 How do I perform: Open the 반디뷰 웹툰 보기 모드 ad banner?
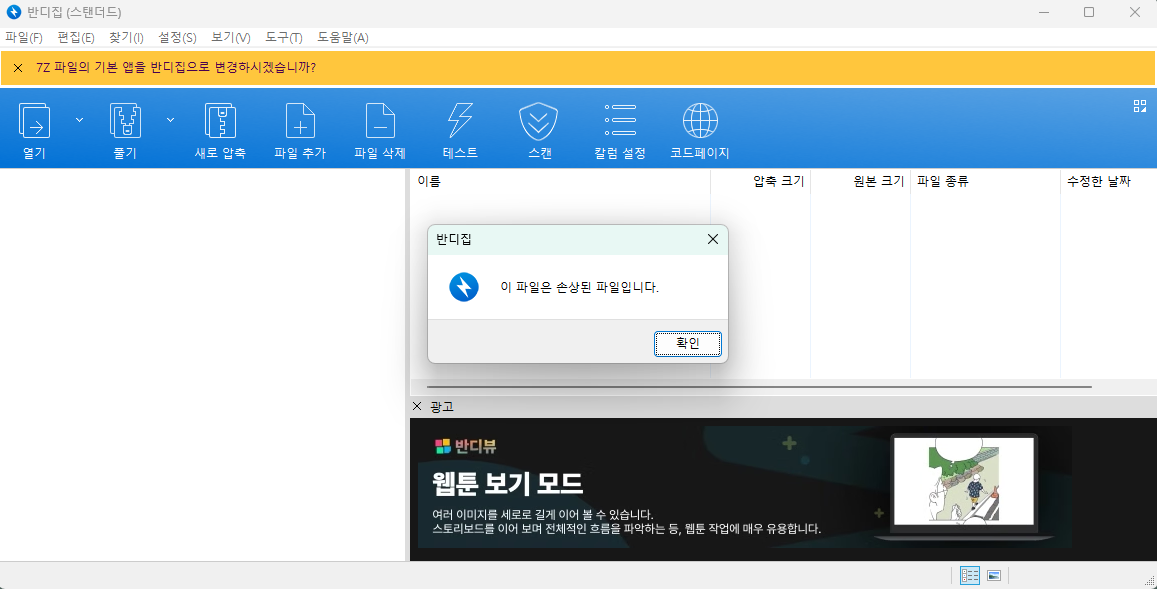745,487
